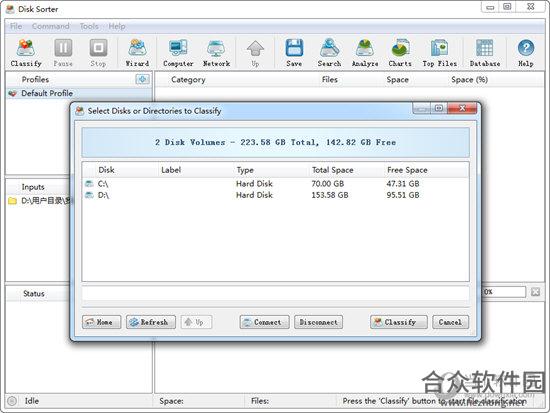Image resolution: width=550 pixels, height=413 pixels.
Task: Open the Command menu
Action: tap(51, 26)
